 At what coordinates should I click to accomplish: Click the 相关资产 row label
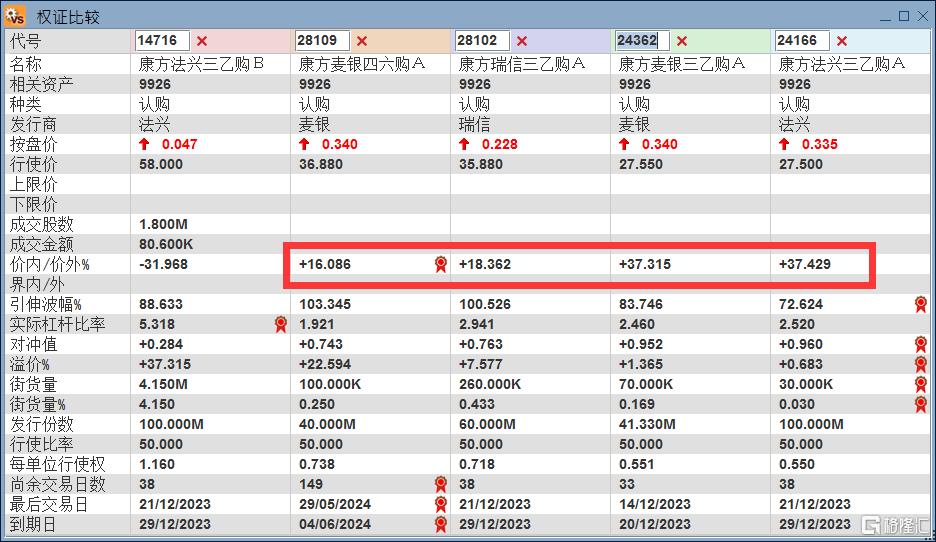[x=41, y=84]
